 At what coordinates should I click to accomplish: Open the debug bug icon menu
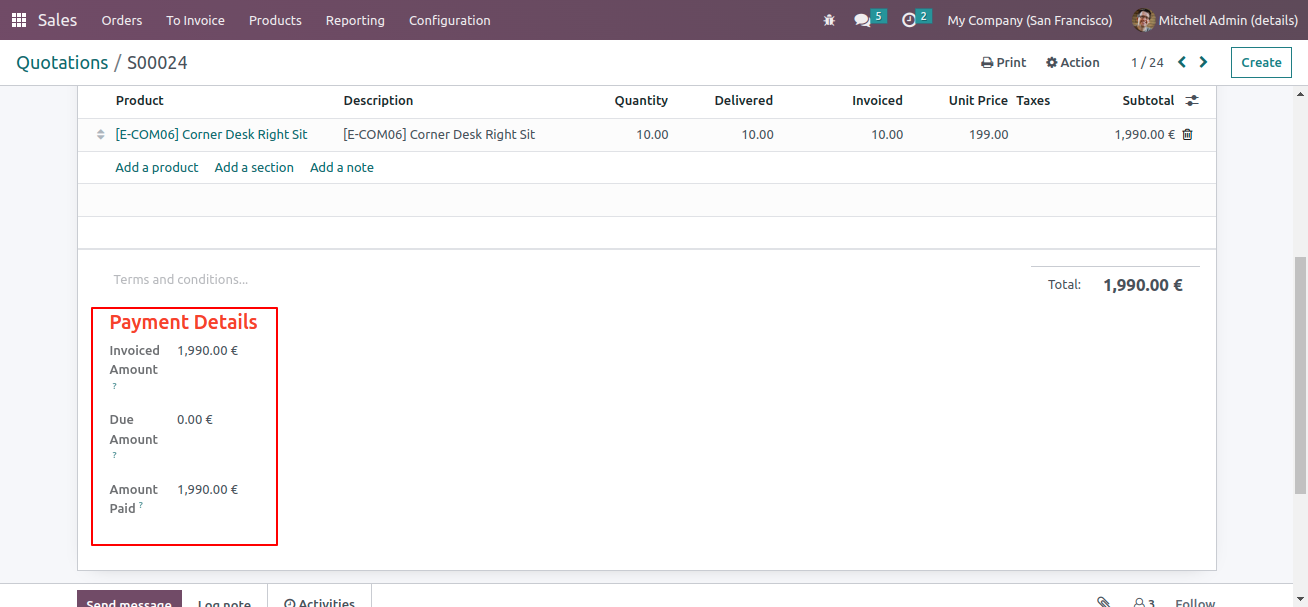[x=829, y=20]
